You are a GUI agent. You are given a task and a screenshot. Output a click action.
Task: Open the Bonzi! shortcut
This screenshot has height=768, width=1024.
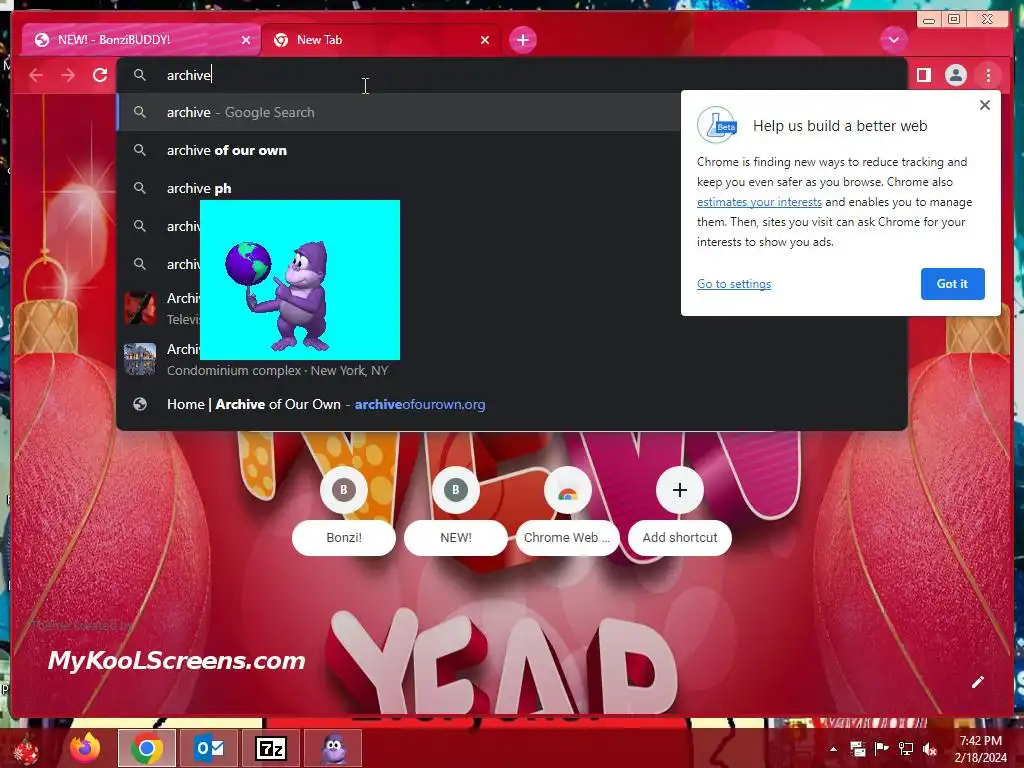pos(344,511)
